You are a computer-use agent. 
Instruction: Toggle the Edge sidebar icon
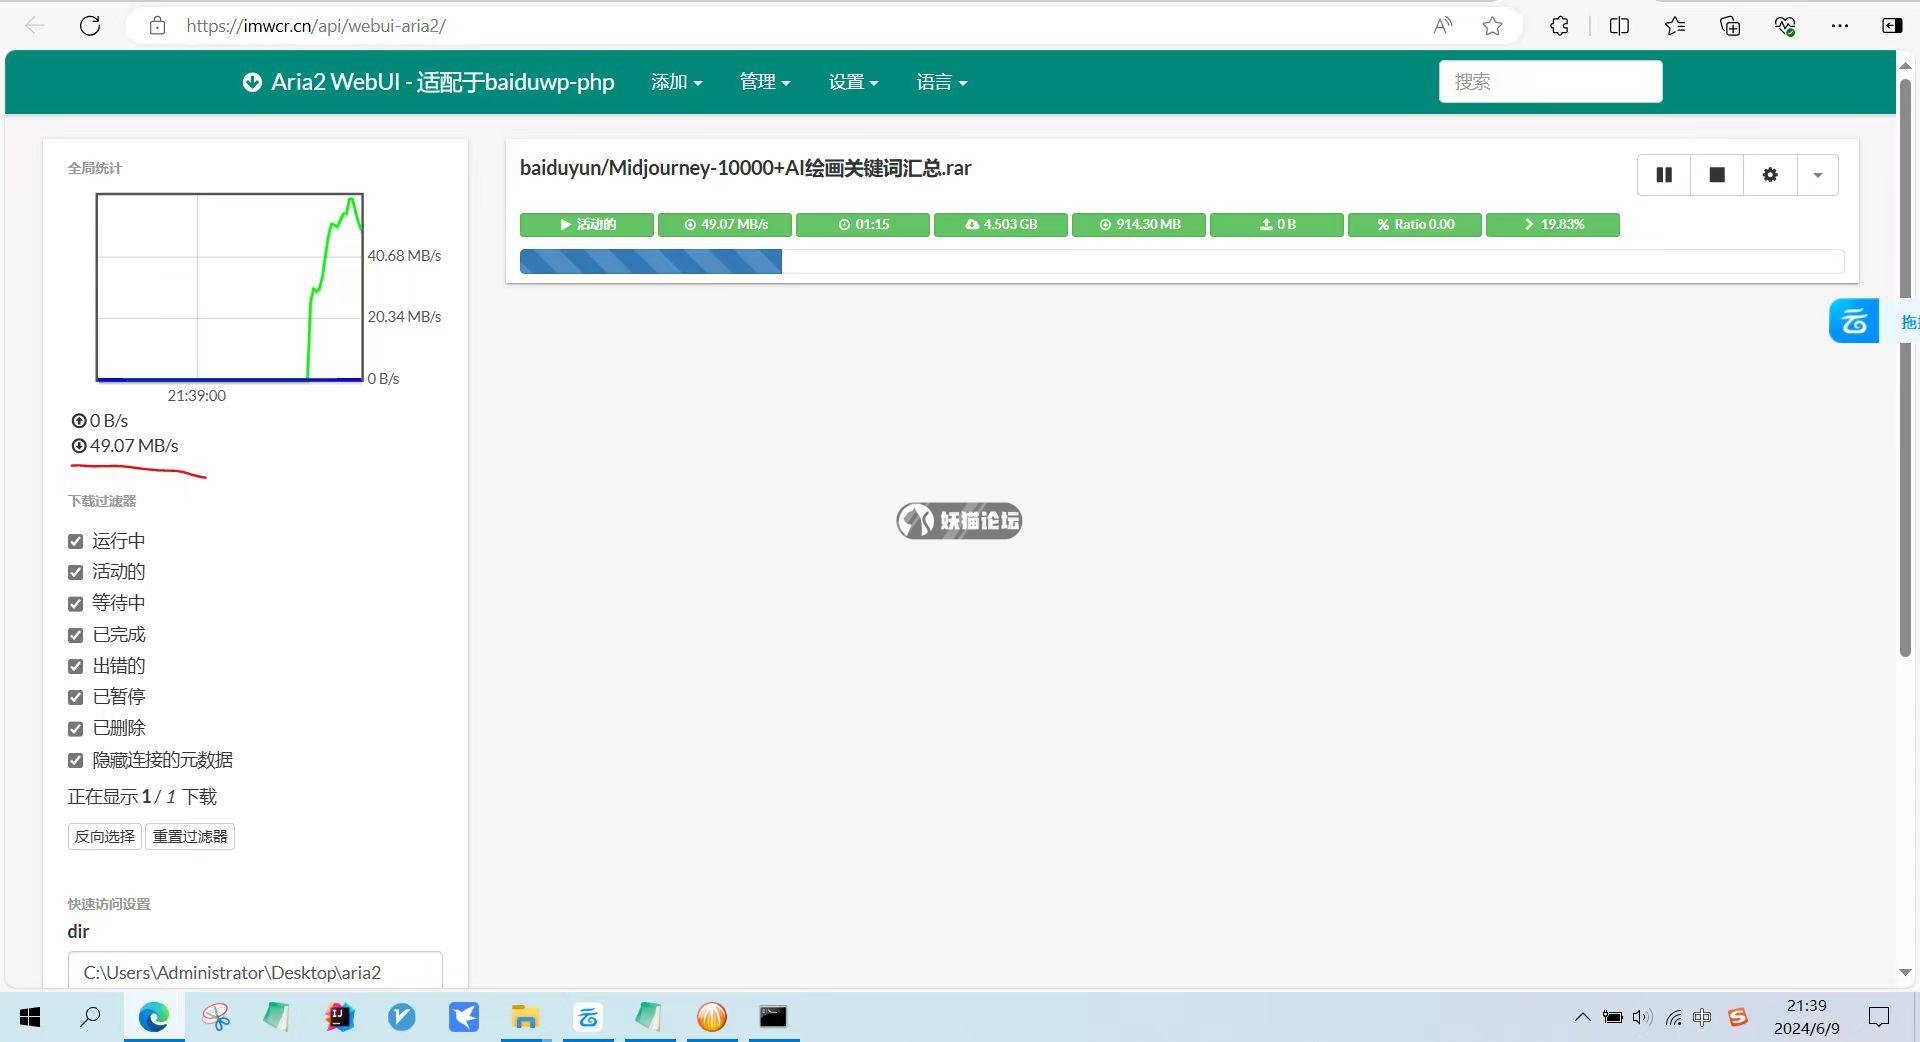pos(1892,26)
